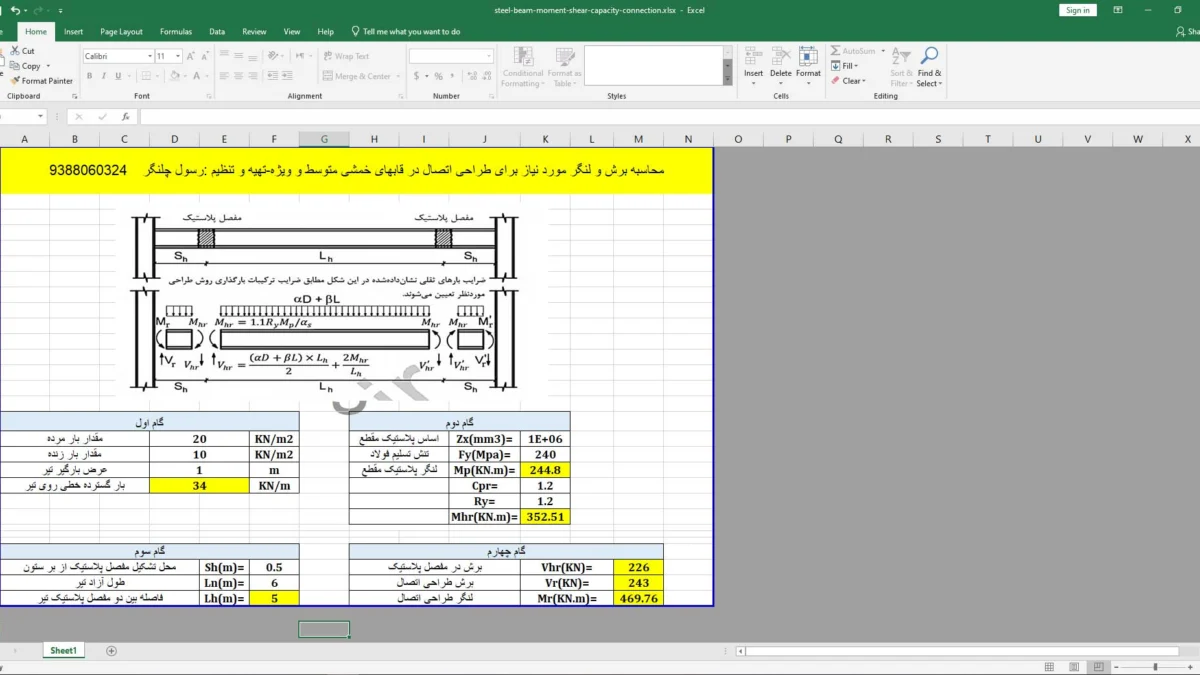Screen dimensions: 1200x675
Task: Add a new sheet with plus icon
Action: pyautogui.click(x=111, y=651)
